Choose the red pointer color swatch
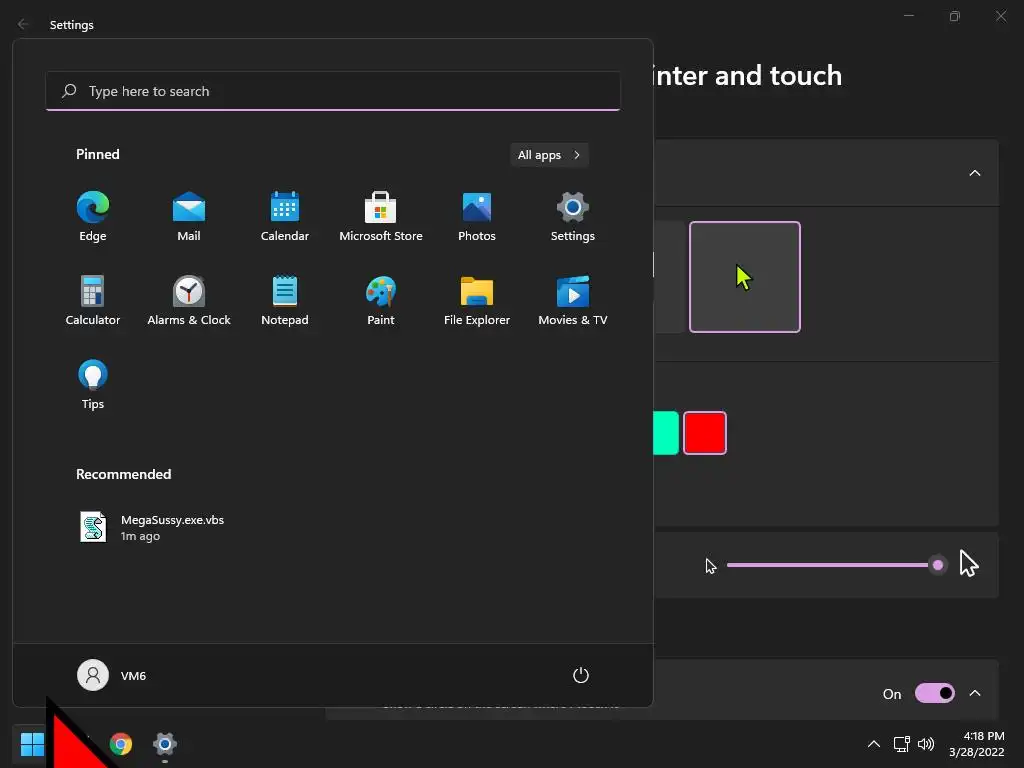The image size is (1024, 768). pos(705,433)
